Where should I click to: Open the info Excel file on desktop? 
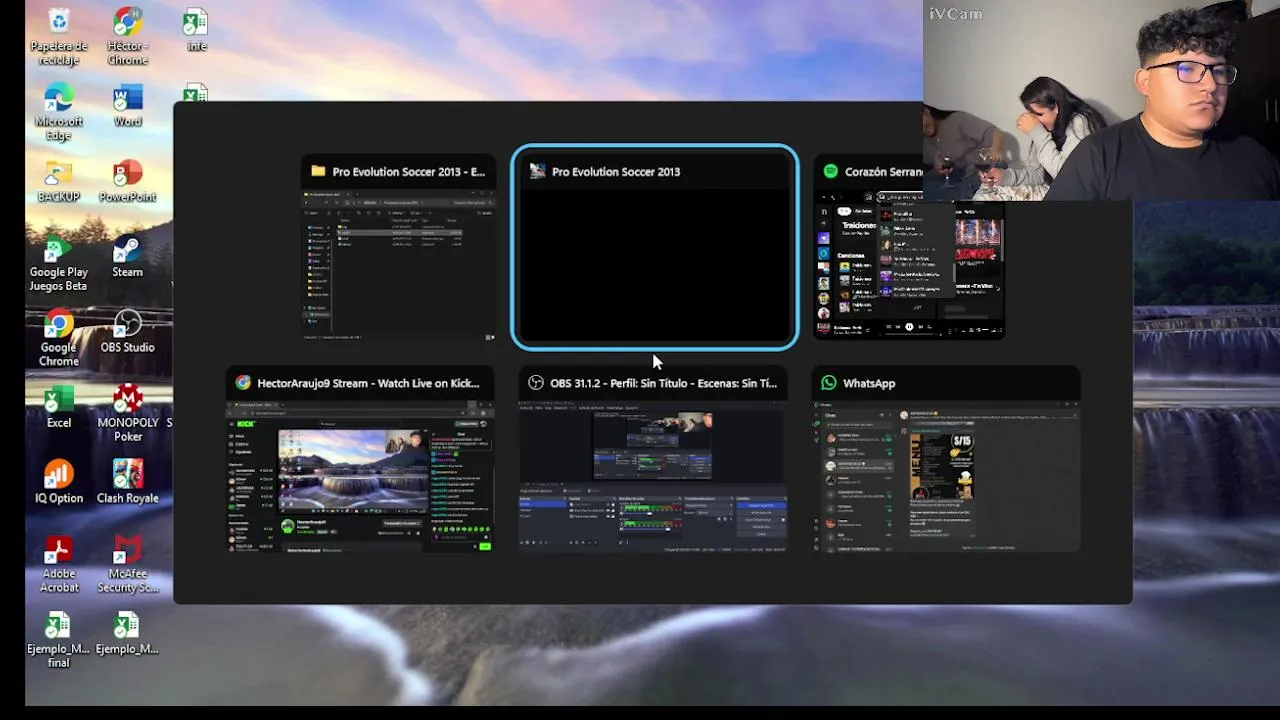[196, 31]
